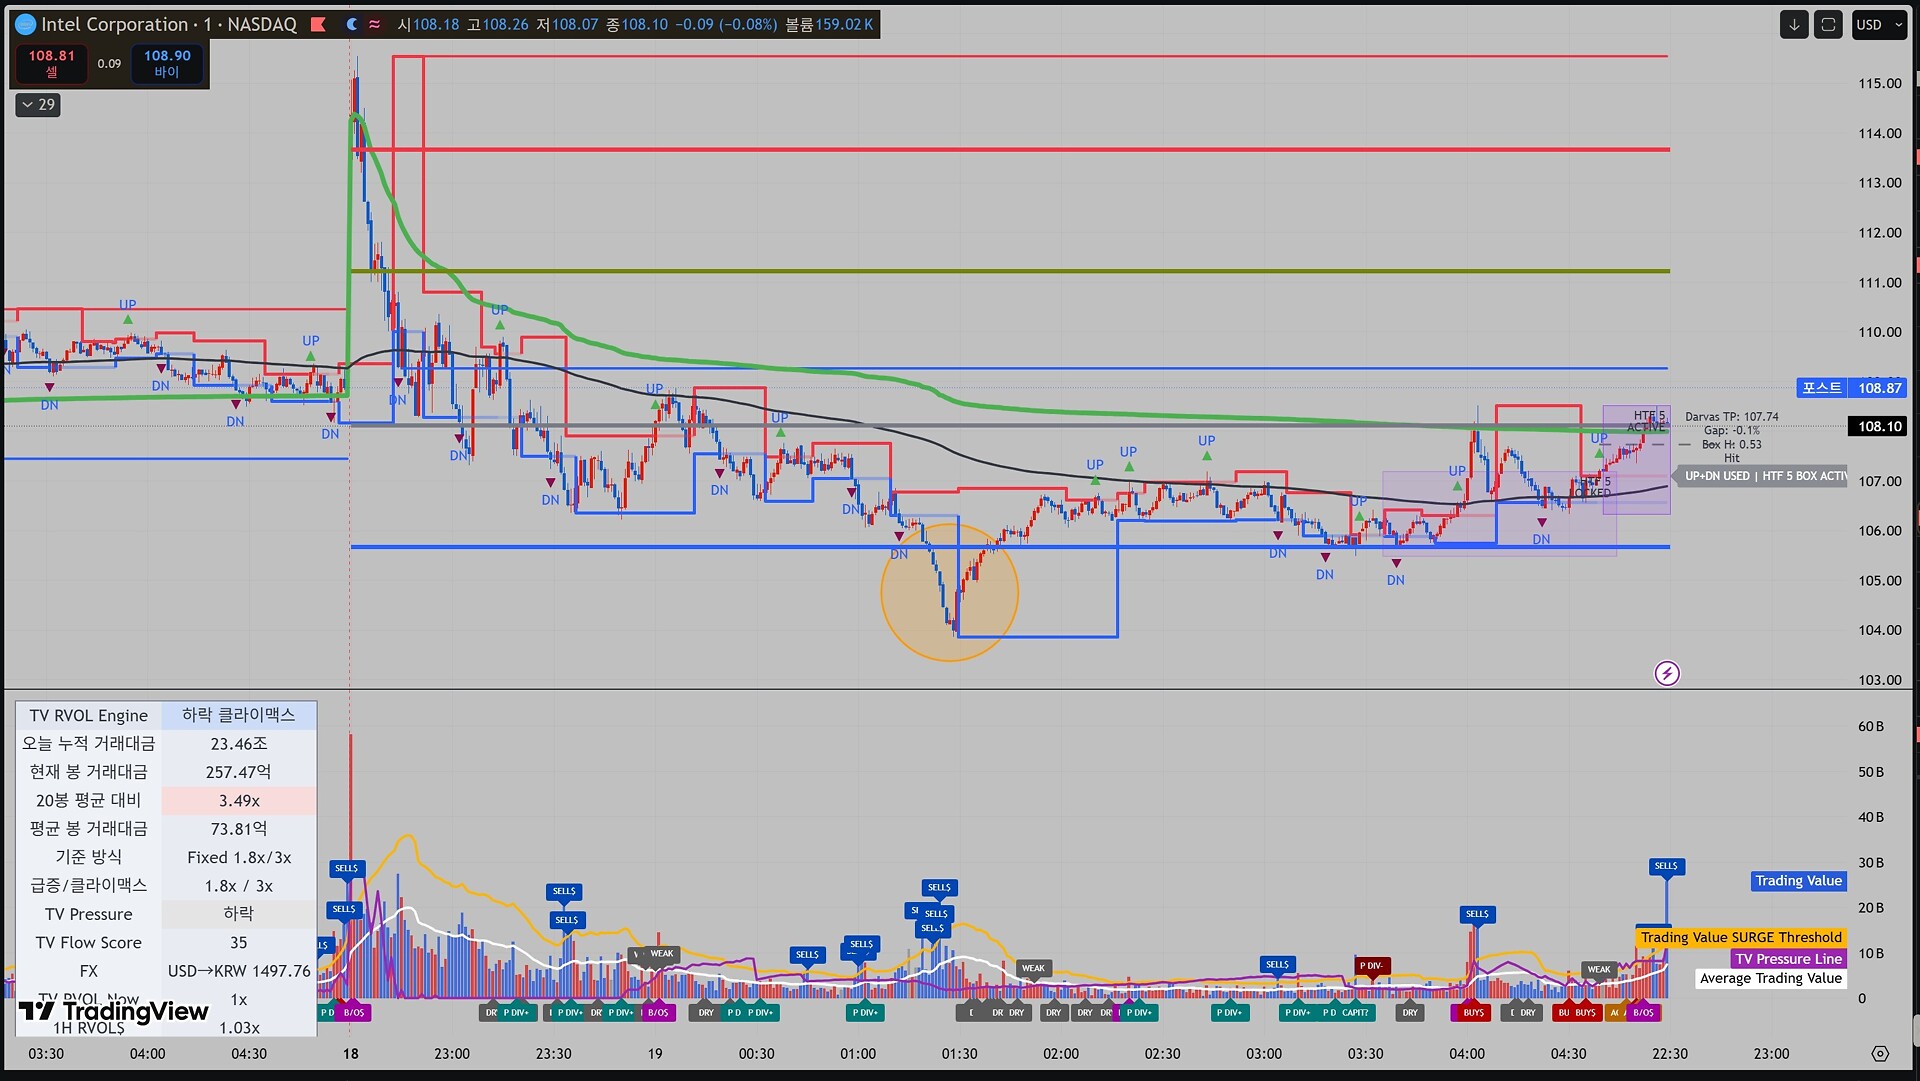The image size is (1920, 1081).
Task: Click the 02:00 time axis label
Action: [x=1061, y=1053]
